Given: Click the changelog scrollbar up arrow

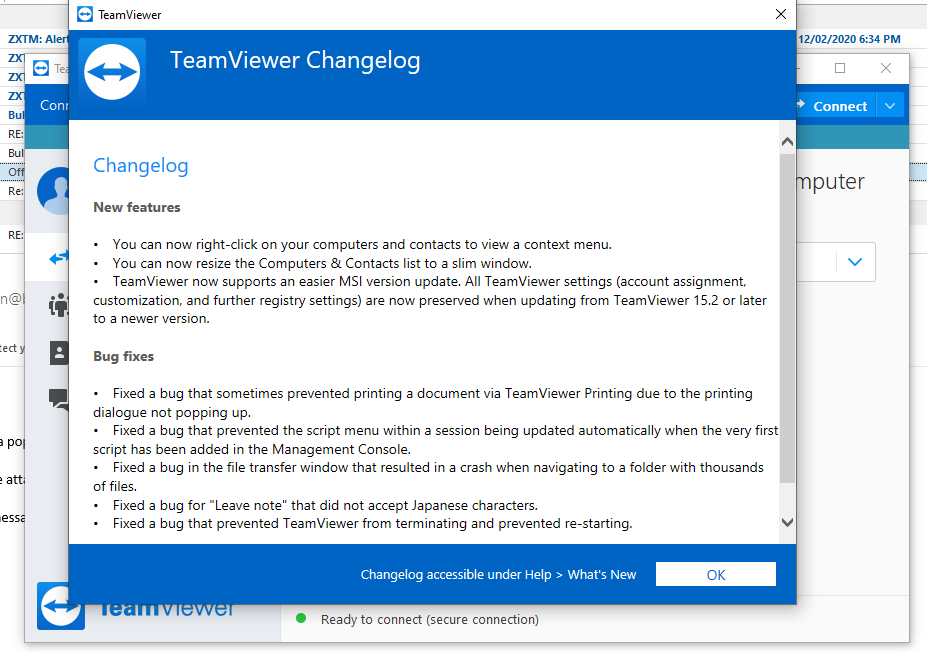Looking at the screenshot, I should (787, 142).
